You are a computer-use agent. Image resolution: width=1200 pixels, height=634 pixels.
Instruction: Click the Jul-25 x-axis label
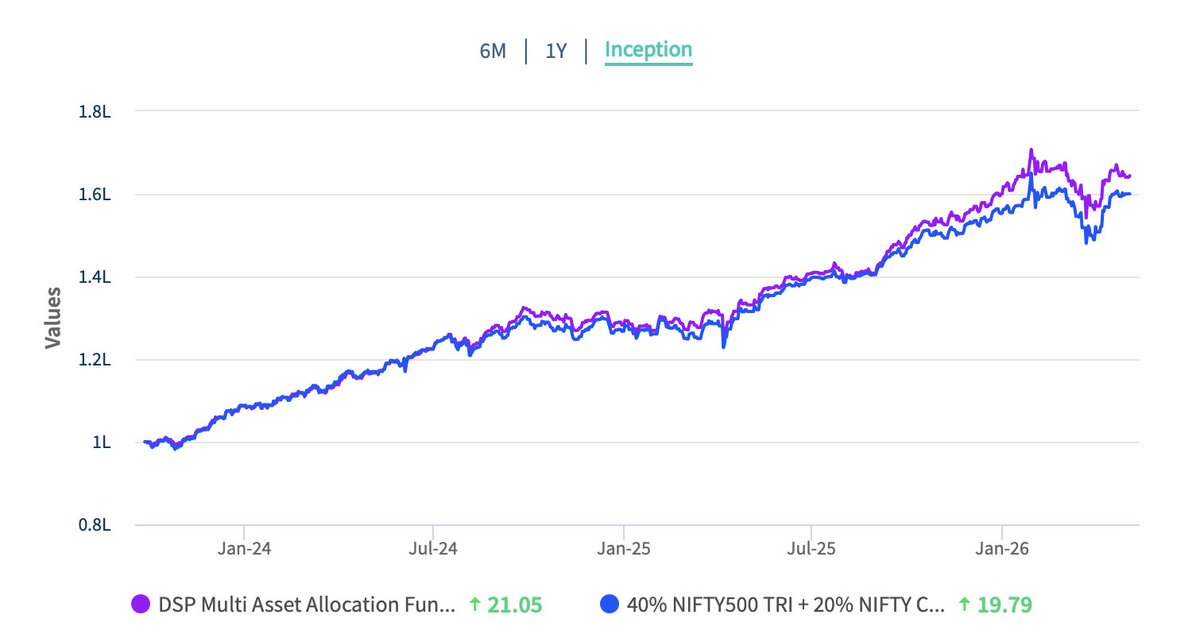tap(811, 548)
